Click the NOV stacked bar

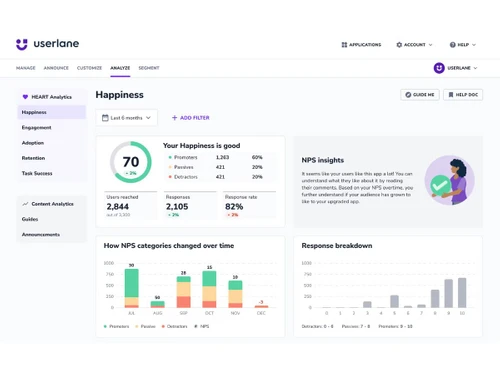(x=235, y=294)
